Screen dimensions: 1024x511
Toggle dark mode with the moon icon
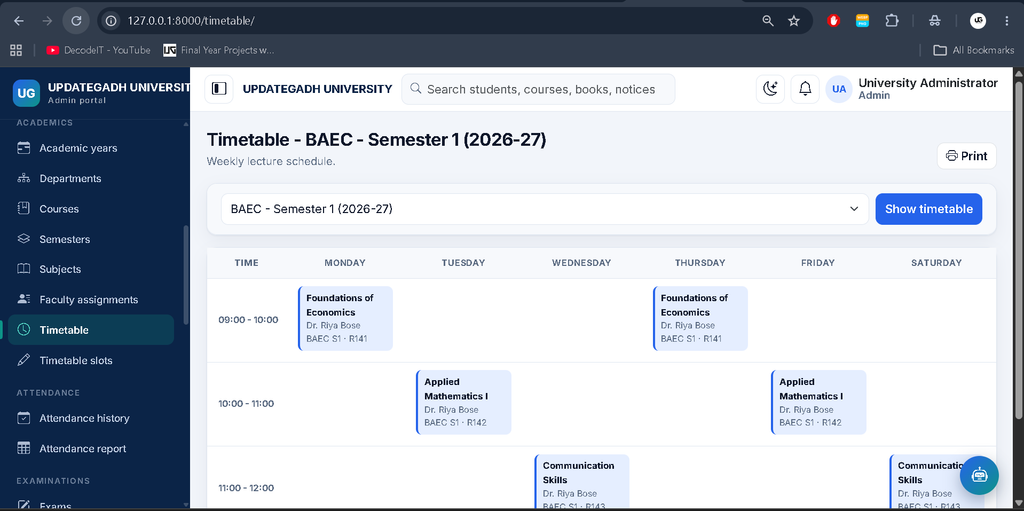(x=770, y=89)
